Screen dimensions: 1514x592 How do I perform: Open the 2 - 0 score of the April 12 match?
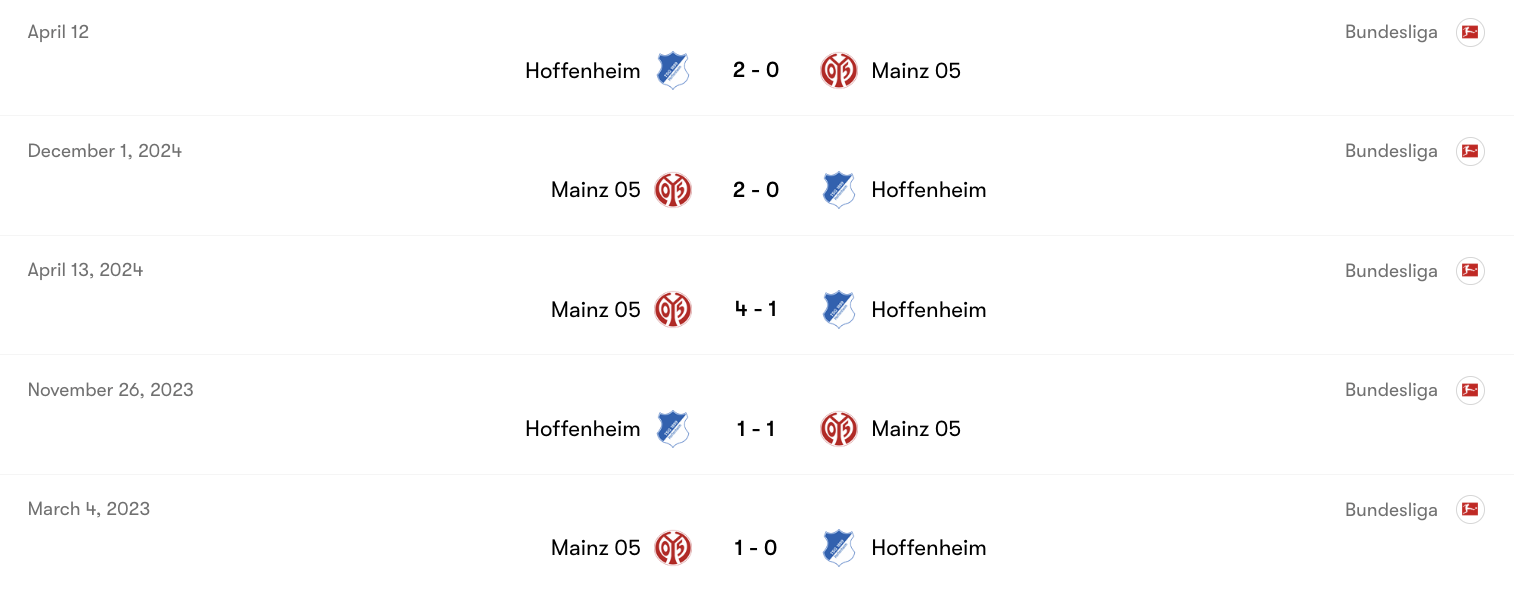click(x=755, y=70)
